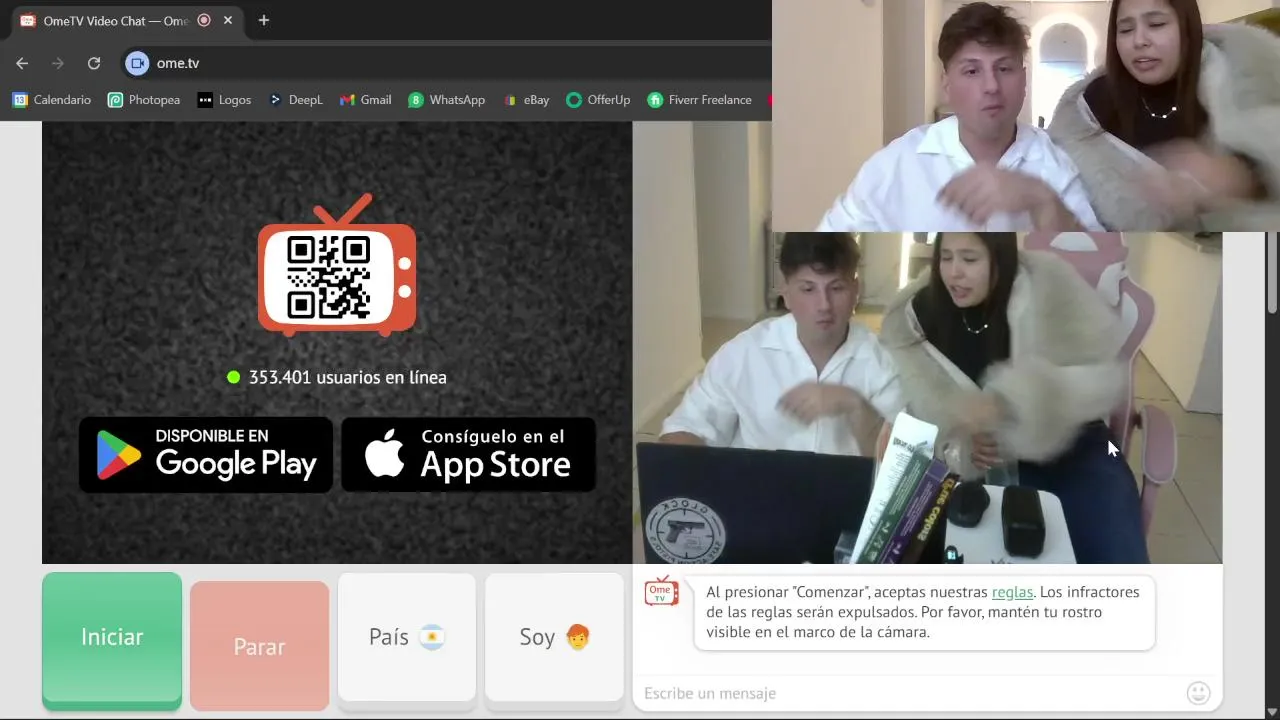Open the Gmail bookmark

click(365, 100)
